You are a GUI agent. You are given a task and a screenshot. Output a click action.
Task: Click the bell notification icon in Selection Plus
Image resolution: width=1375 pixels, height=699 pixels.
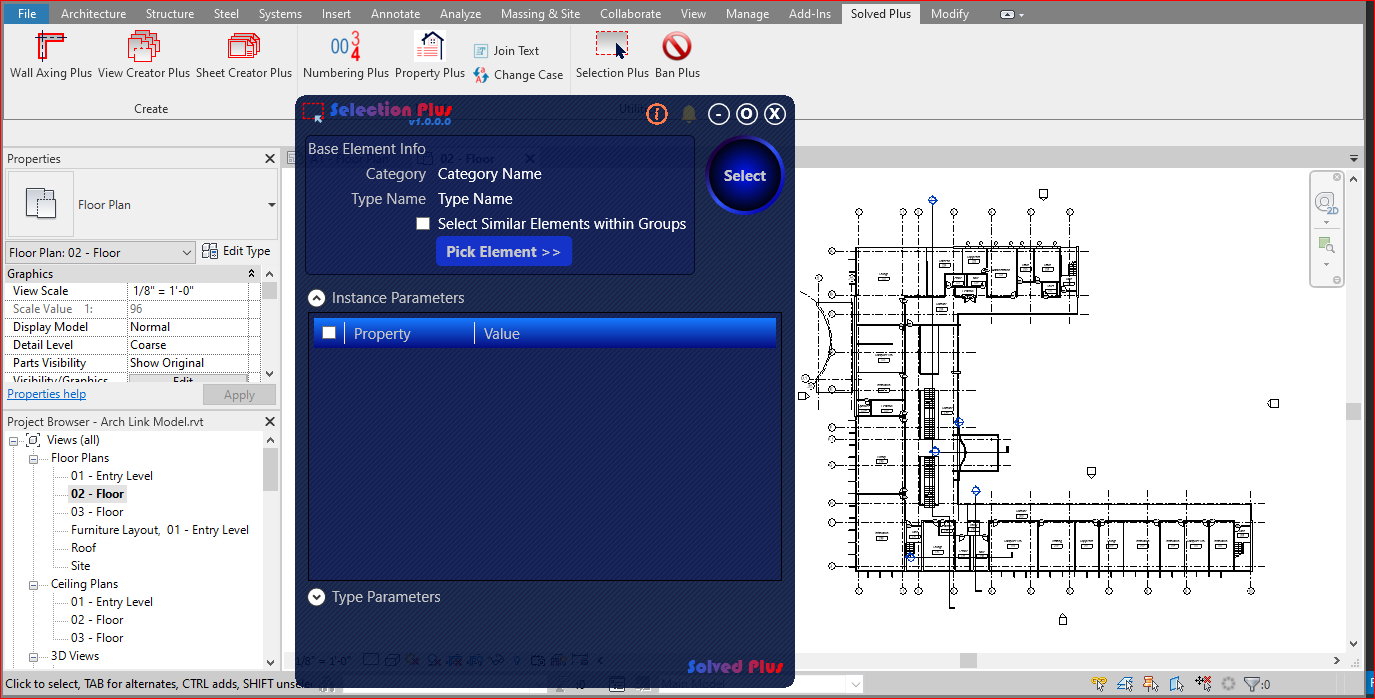pyautogui.click(x=688, y=114)
